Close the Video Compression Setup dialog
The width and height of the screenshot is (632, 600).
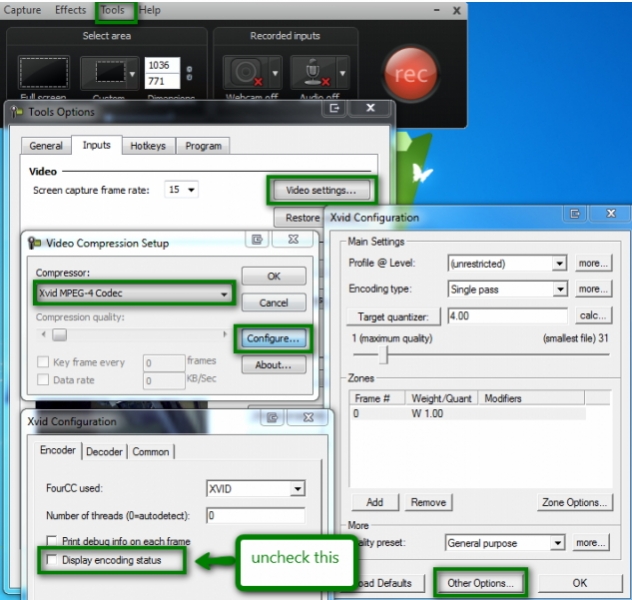[x=293, y=239]
